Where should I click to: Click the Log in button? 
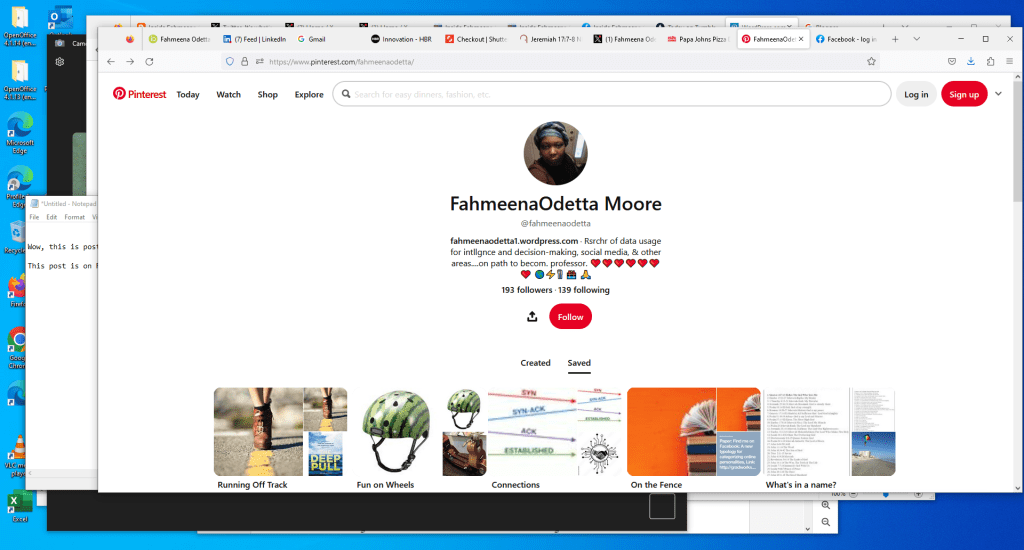coord(916,94)
